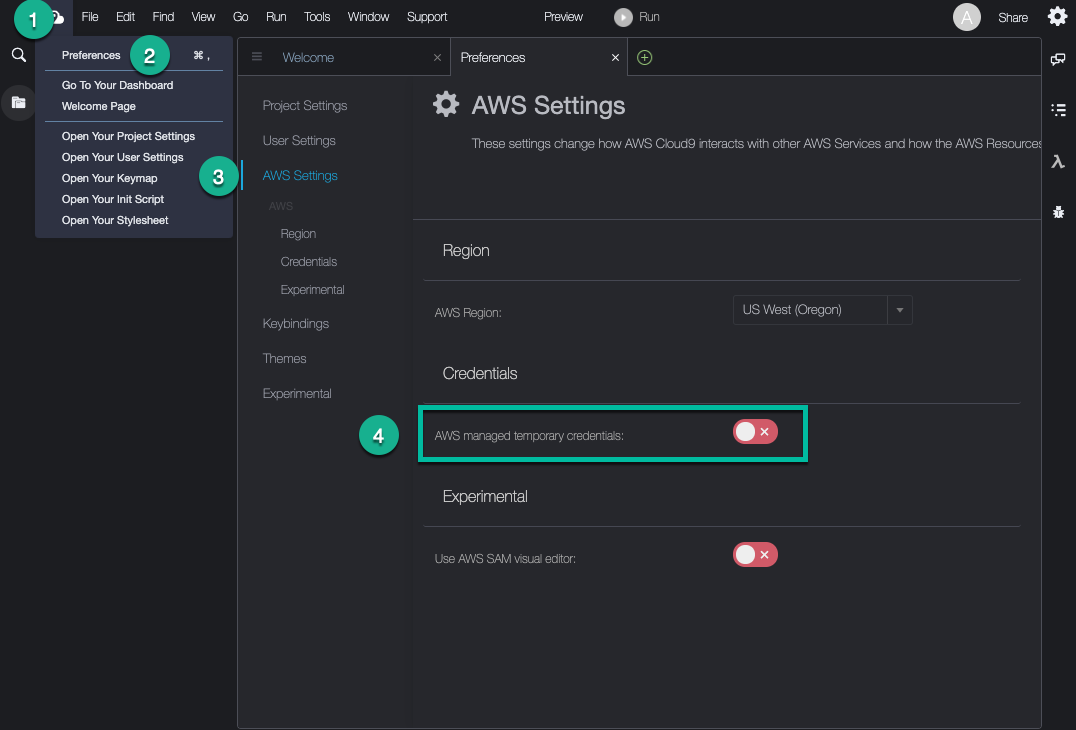Click the tab list hamburger icon

257,57
